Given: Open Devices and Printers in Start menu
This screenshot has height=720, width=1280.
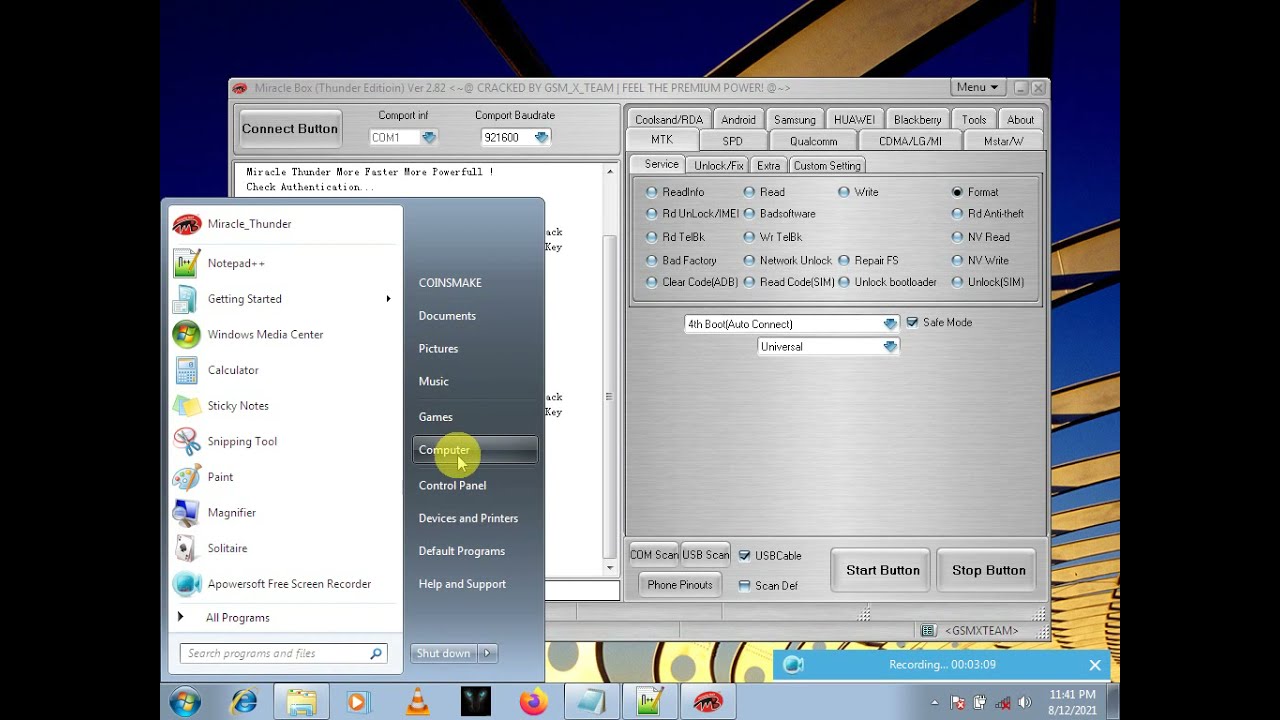Looking at the screenshot, I should tap(475, 519).
